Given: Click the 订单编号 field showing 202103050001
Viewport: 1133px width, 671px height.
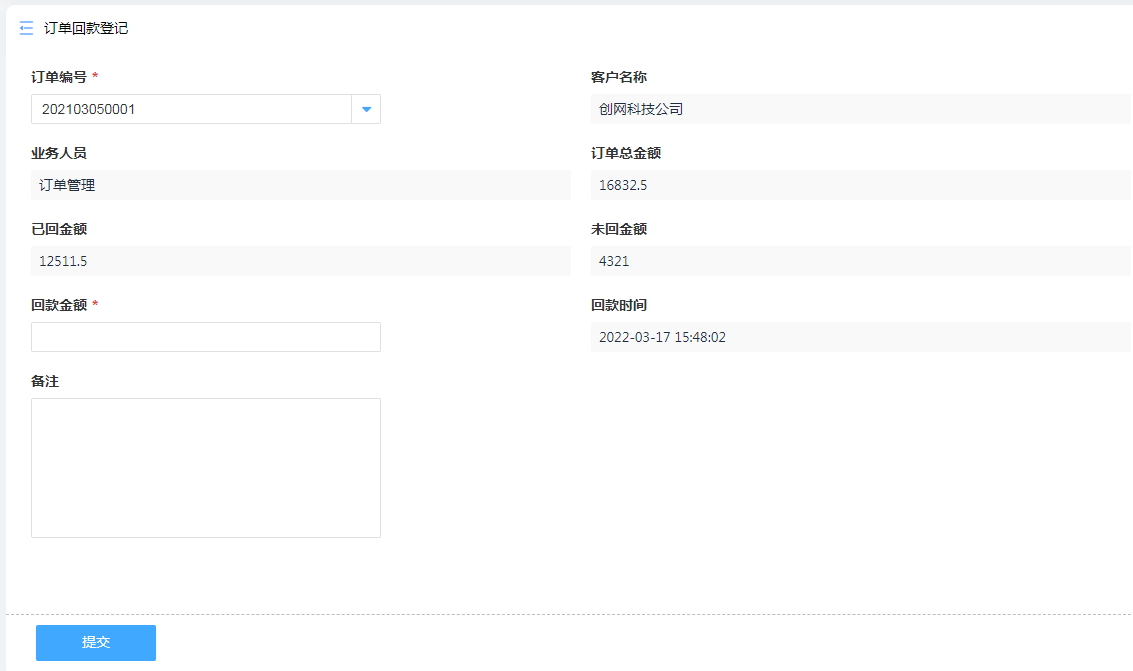Looking at the screenshot, I should pyautogui.click(x=190, y=109).
